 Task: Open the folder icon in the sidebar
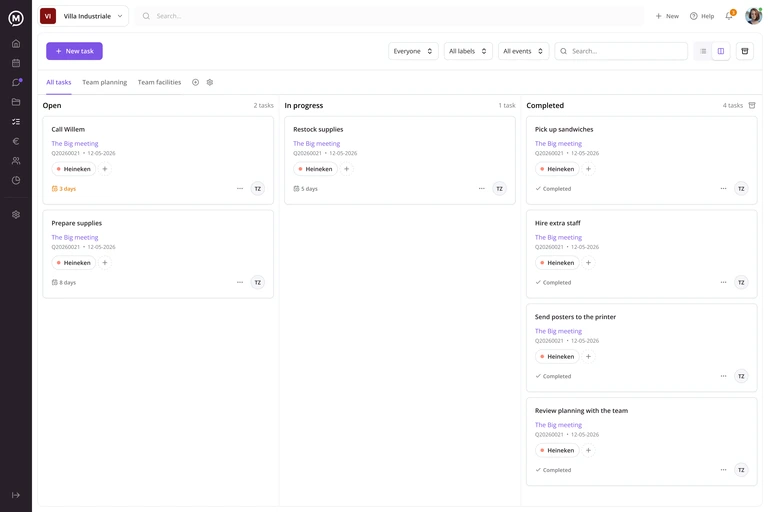16,102
